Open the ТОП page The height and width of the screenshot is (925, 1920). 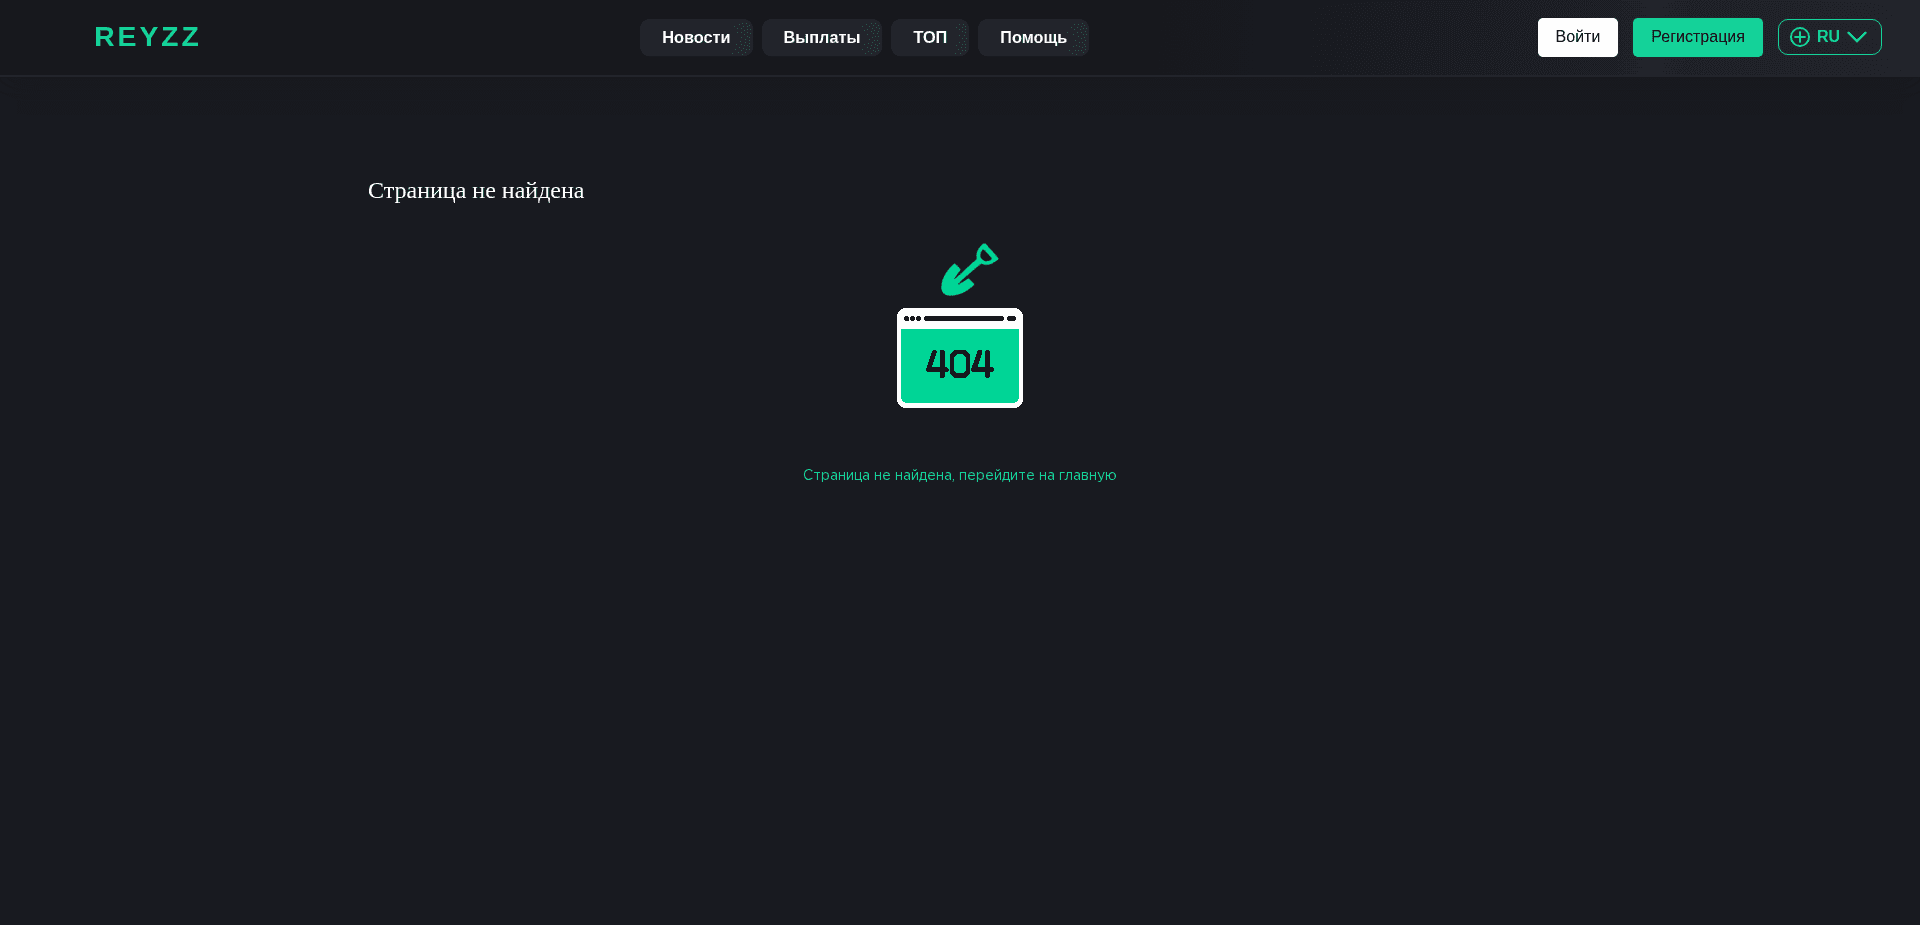(929, 37)
